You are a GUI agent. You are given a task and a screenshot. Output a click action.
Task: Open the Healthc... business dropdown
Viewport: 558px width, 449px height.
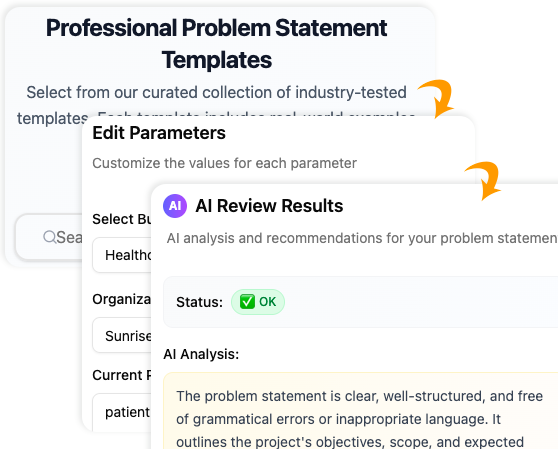[x=122, y=255]
